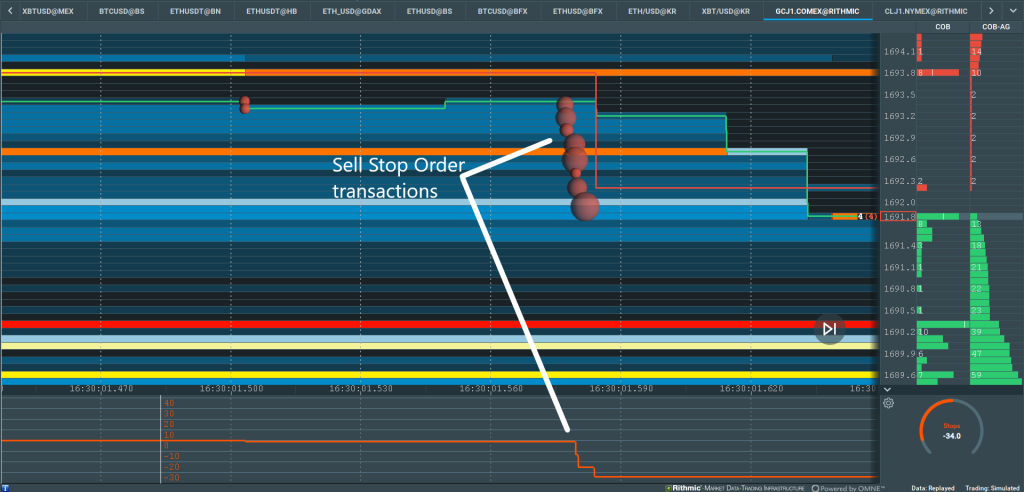Screen dimensions: 1024x492
Task: Click the 1692.0 price level
Action: (x=898, y=203)
